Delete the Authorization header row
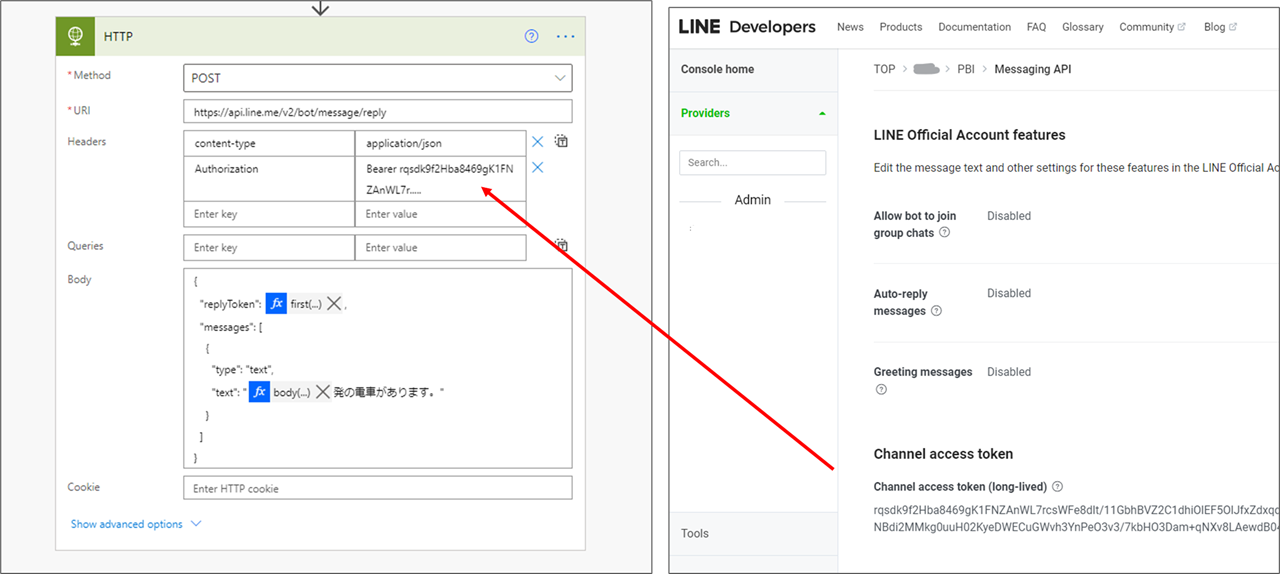This screenshot has height=574, width=1280. [x=538, y=167]
